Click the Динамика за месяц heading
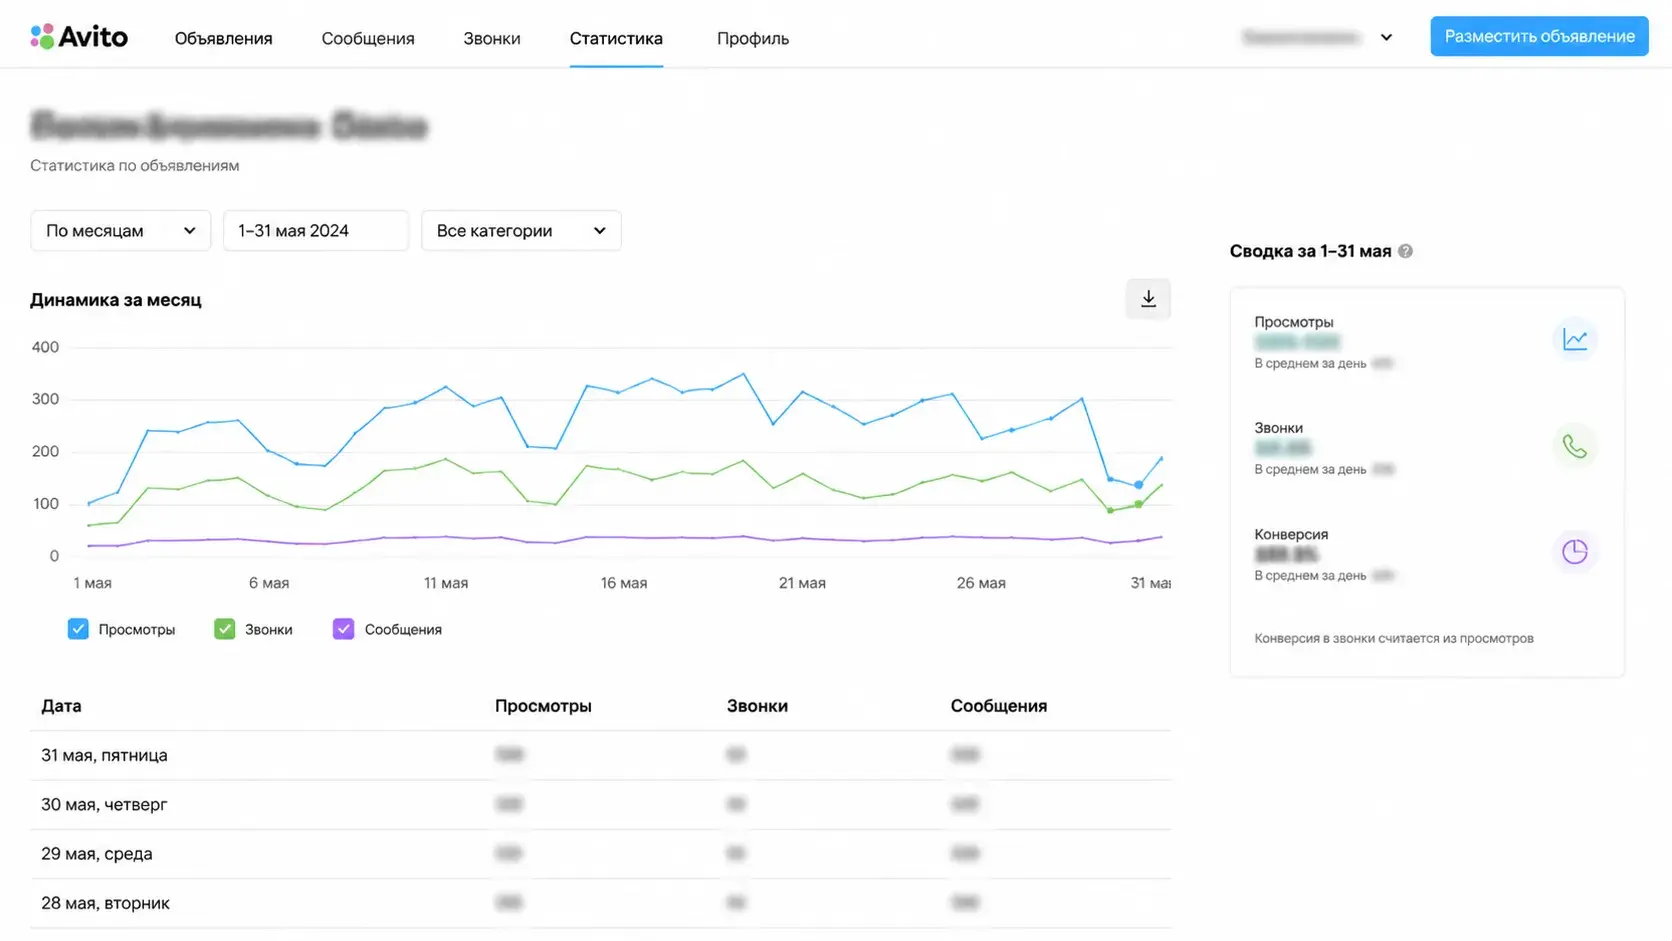The height and width of the screenshot is (941, 1672). click(116, 300)
